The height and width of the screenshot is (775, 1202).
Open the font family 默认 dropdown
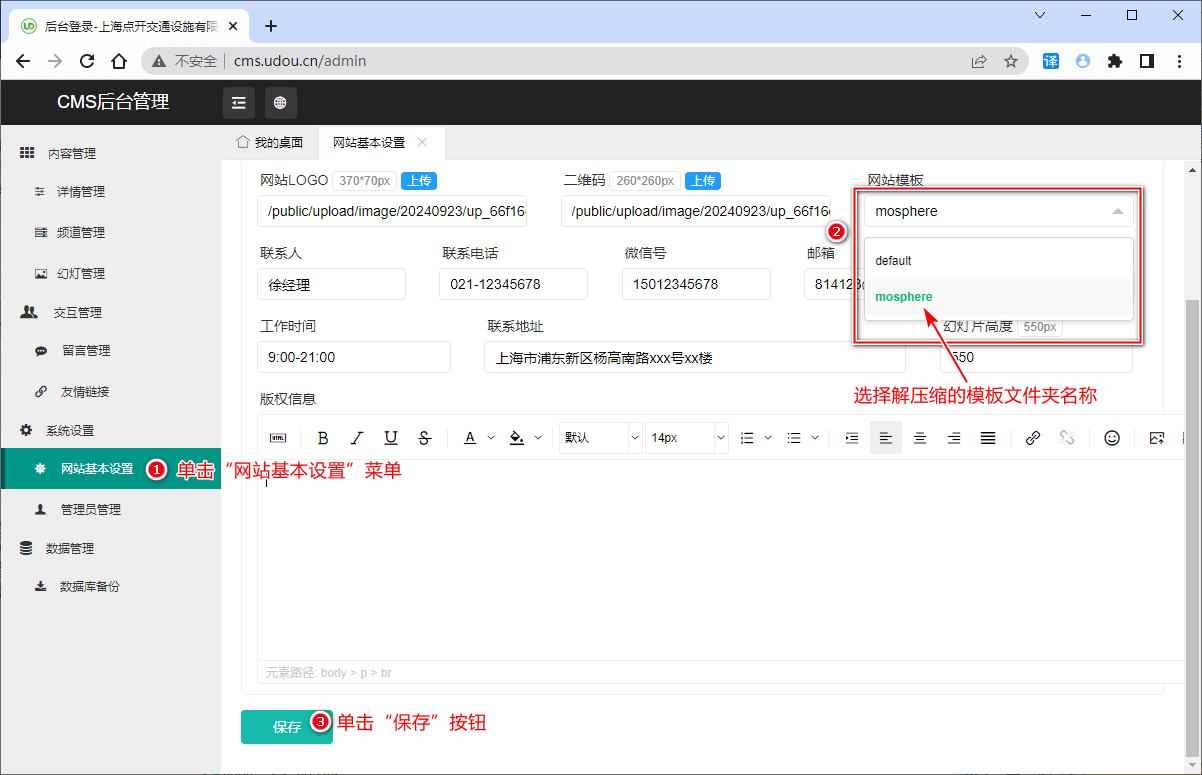pos(600,438)
